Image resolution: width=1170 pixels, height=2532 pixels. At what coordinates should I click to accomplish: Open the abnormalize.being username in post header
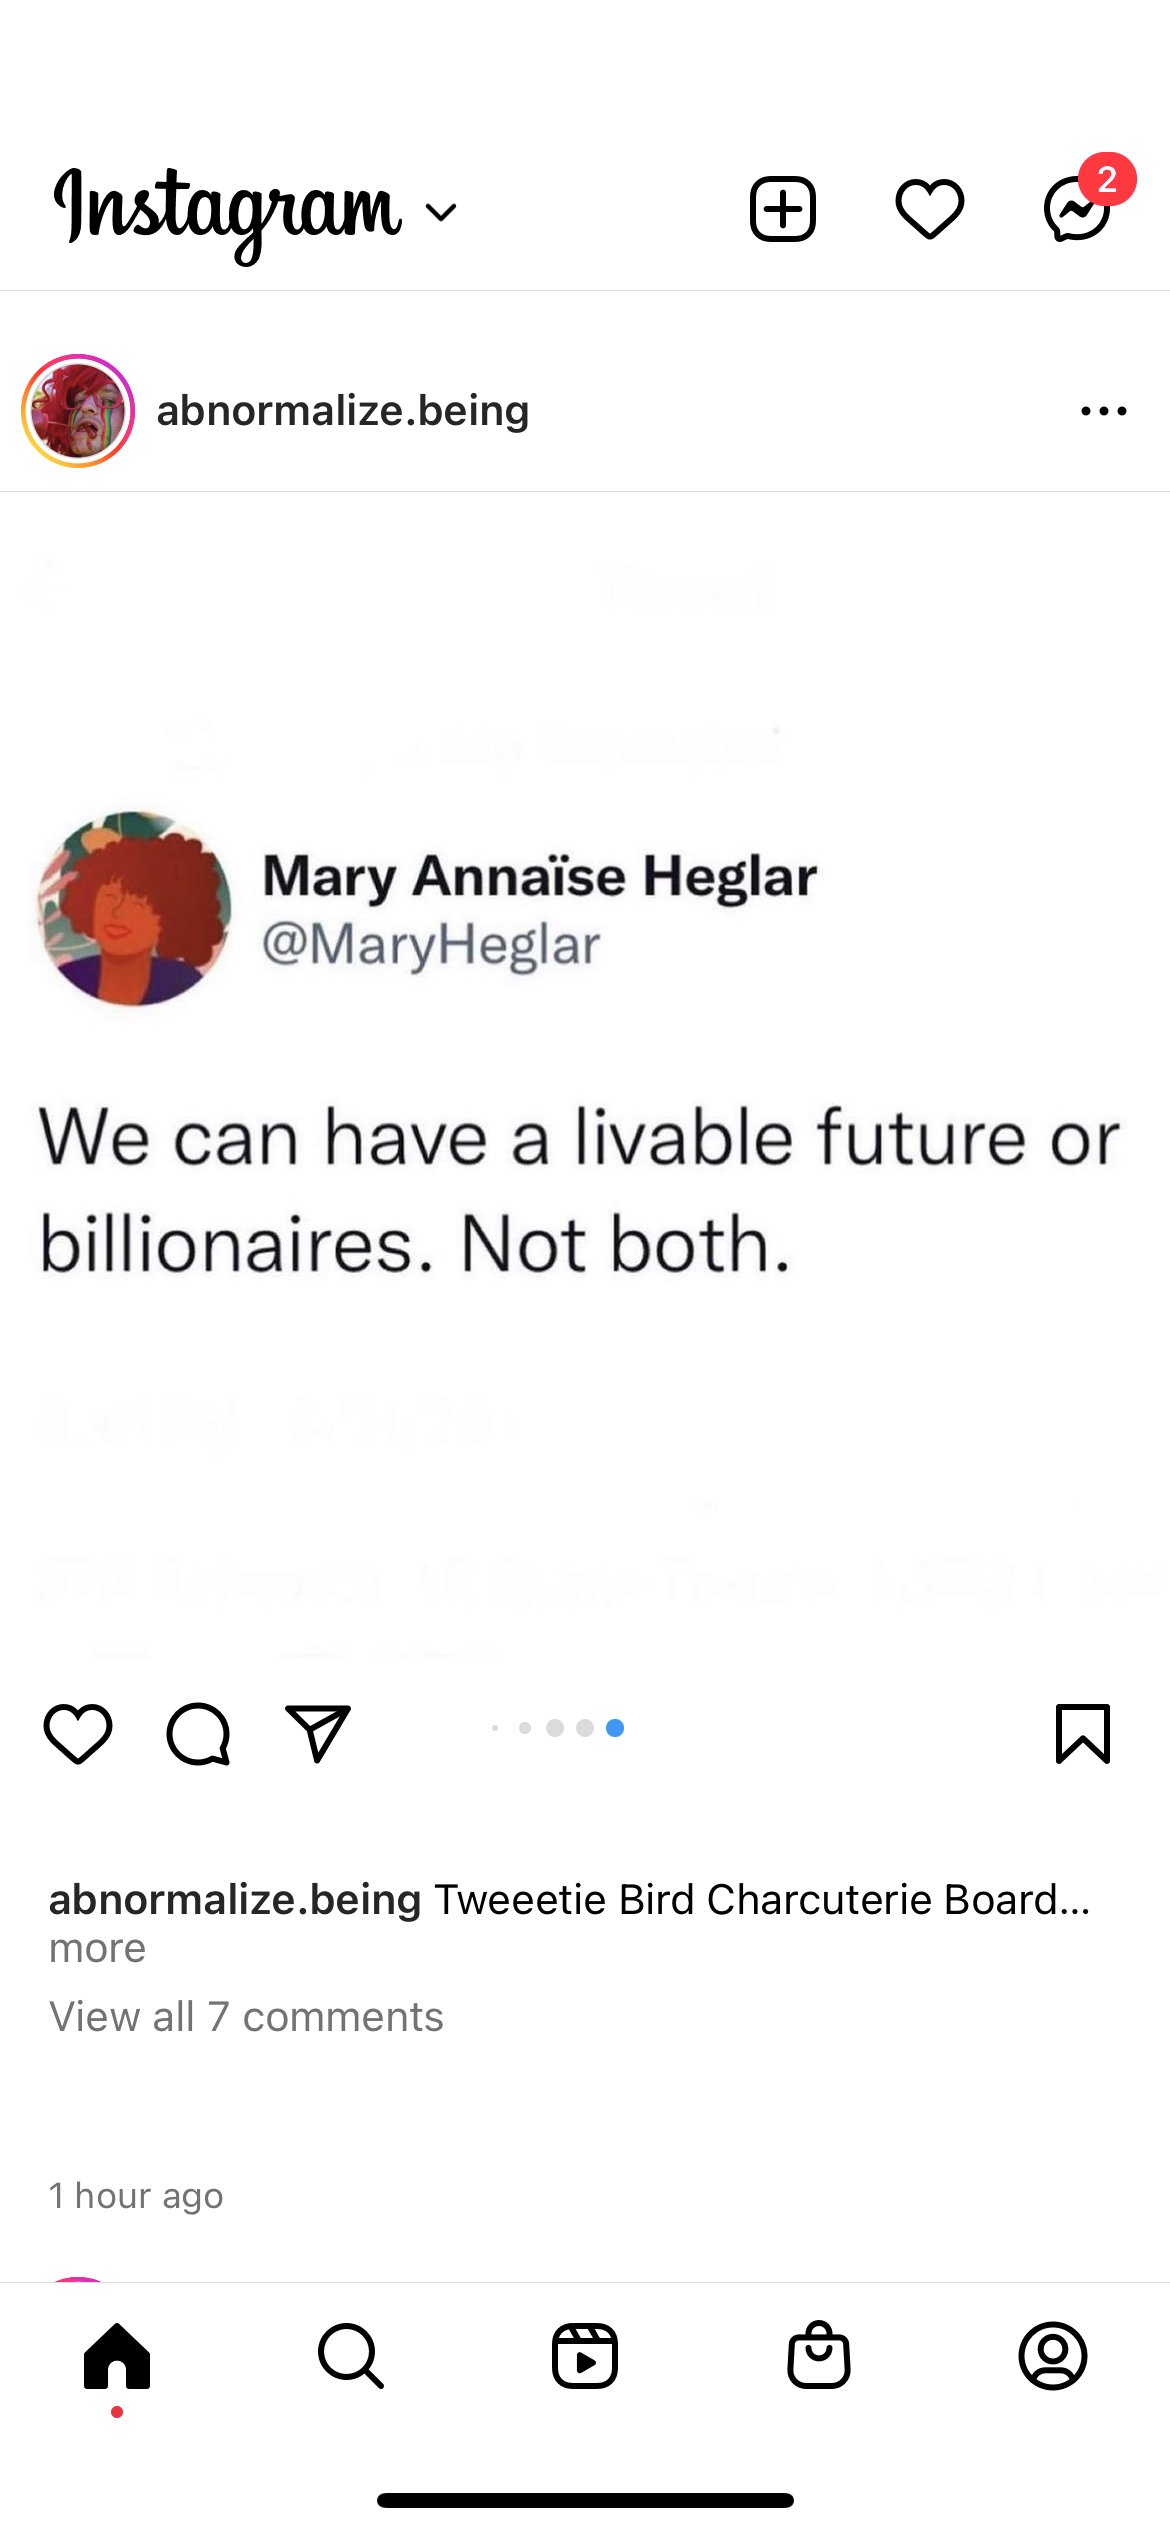343,411
